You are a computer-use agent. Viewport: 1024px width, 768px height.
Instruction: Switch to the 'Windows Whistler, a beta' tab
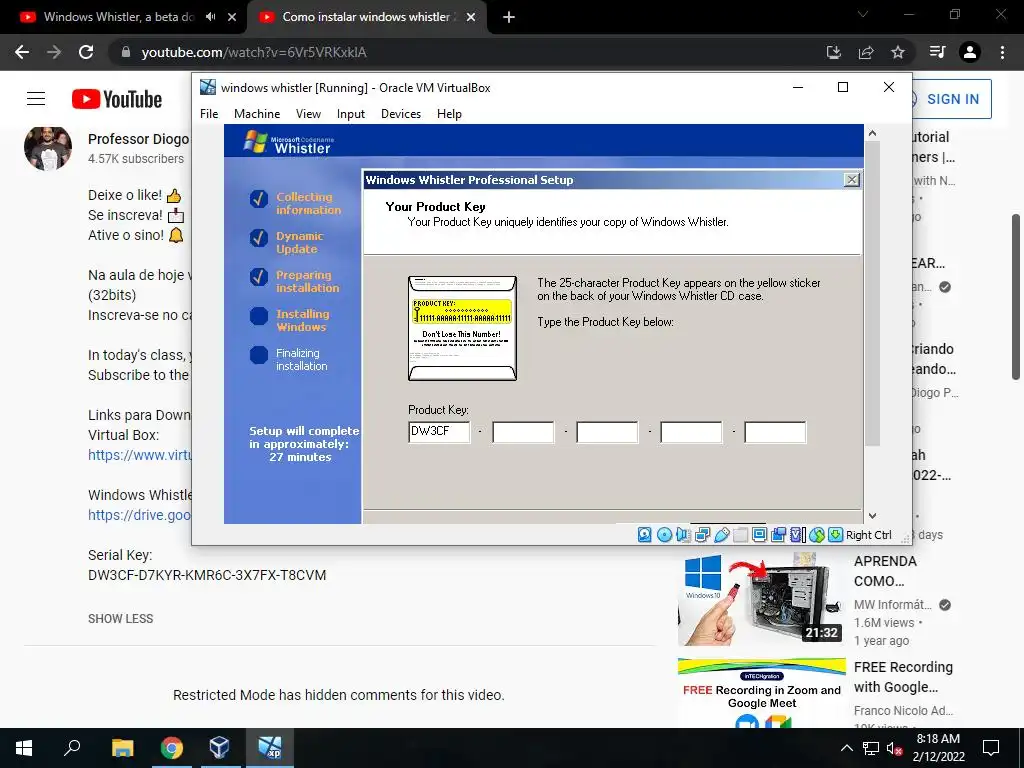(x=118, y=17)
